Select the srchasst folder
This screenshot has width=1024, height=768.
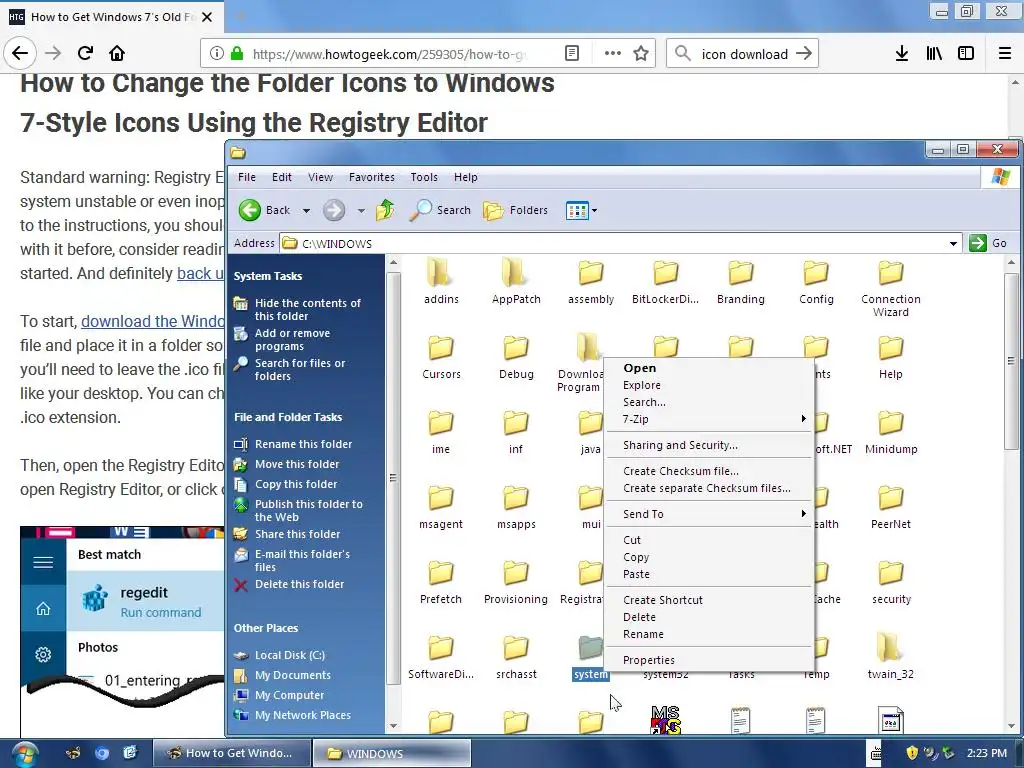pos(516,657)
